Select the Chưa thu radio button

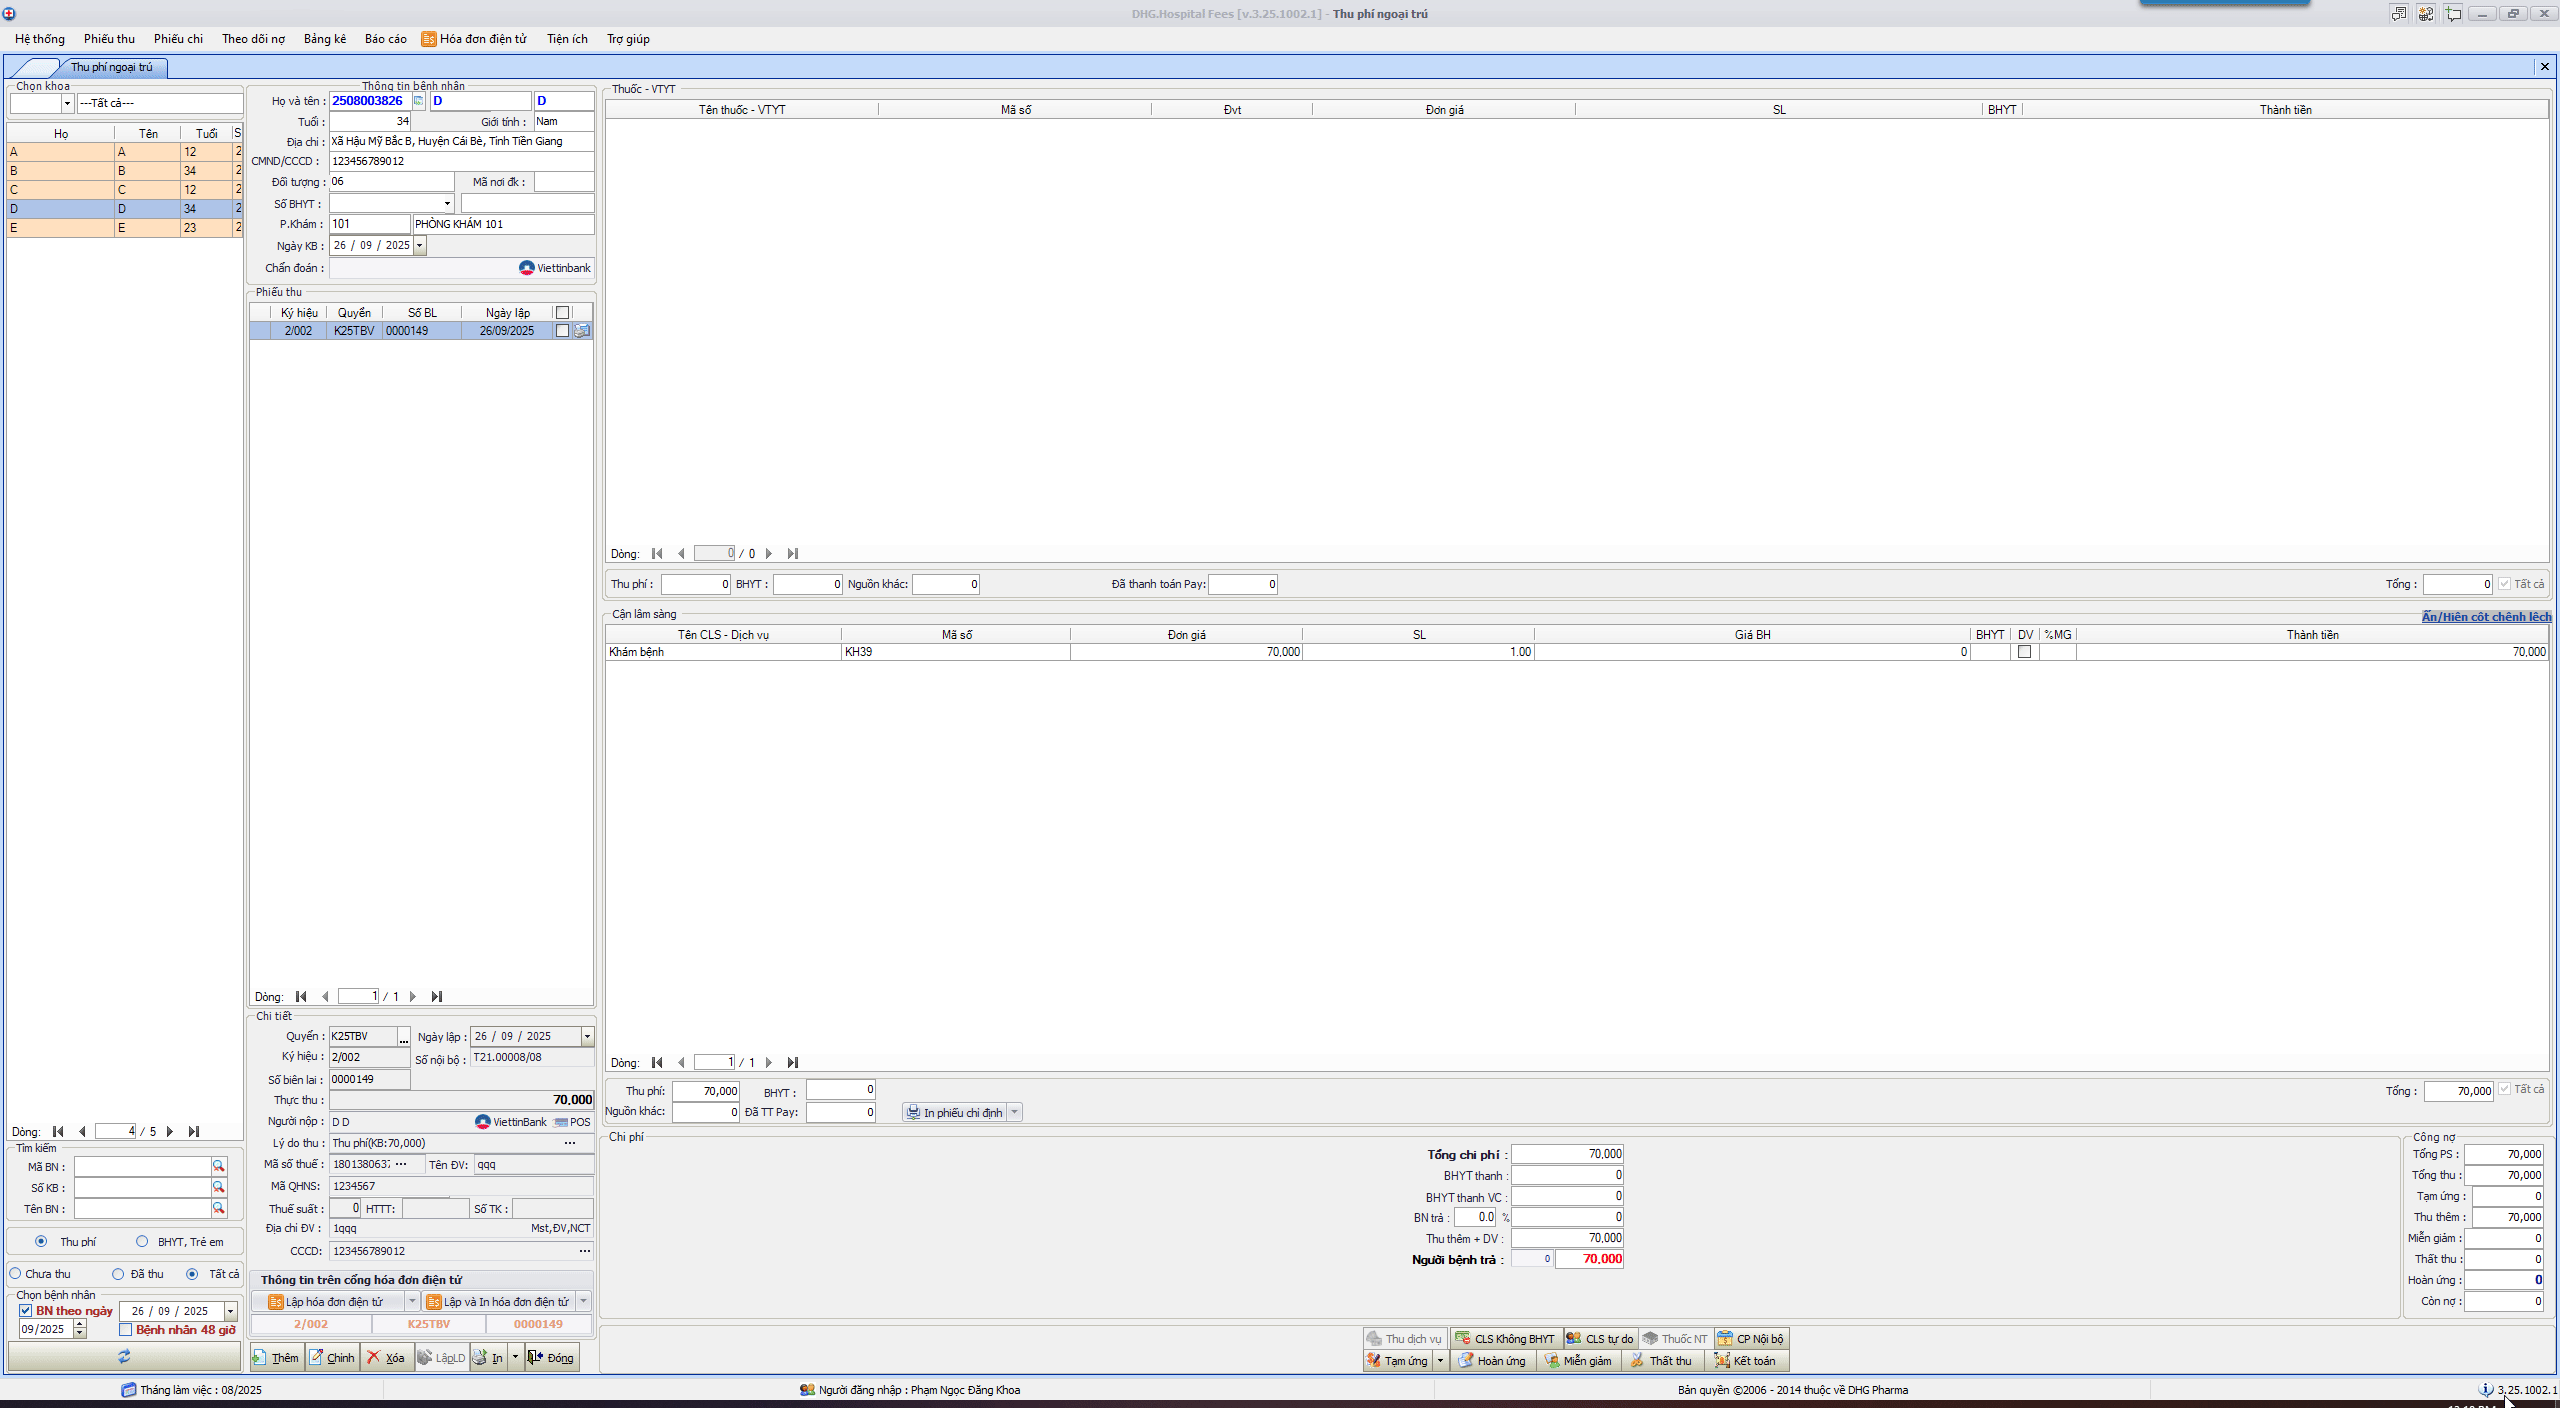16,1273
